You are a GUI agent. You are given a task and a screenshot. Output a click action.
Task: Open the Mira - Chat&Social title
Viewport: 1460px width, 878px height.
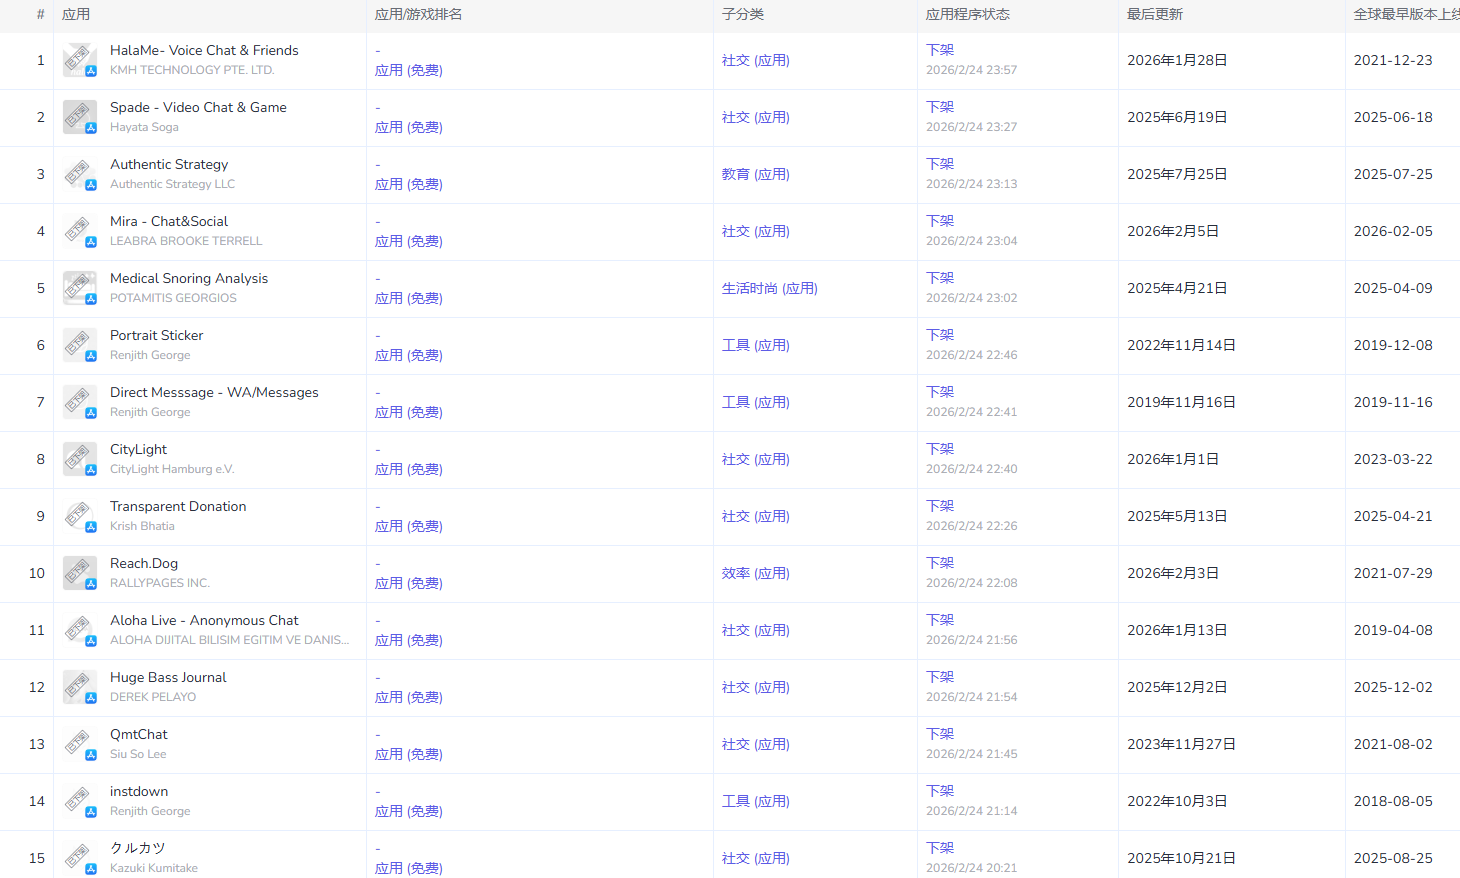tap(169, 221)
